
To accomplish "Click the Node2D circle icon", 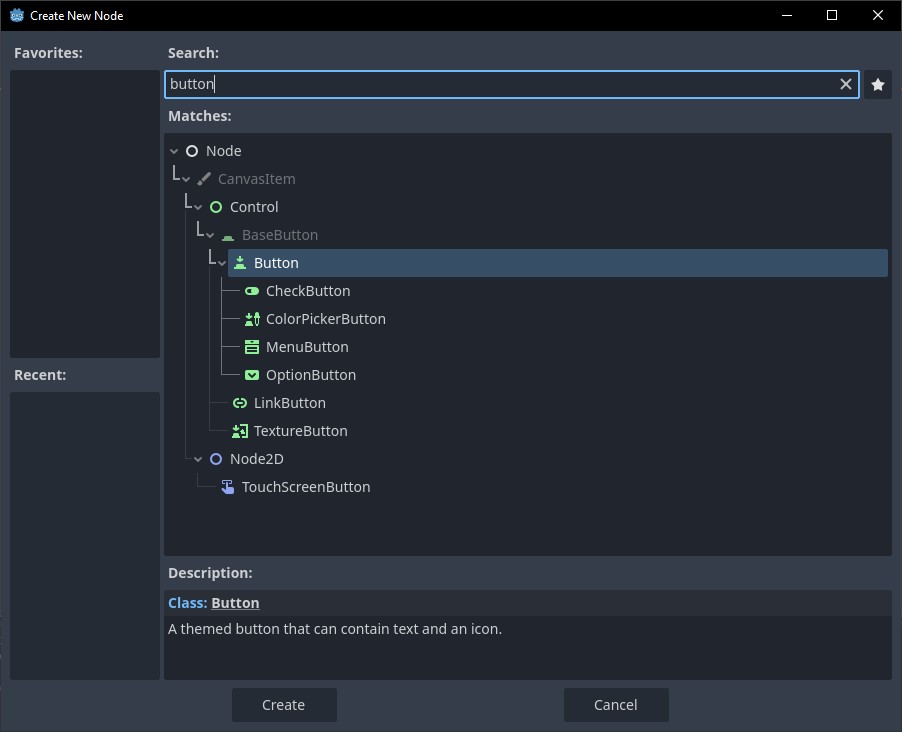I will [216, 459].
